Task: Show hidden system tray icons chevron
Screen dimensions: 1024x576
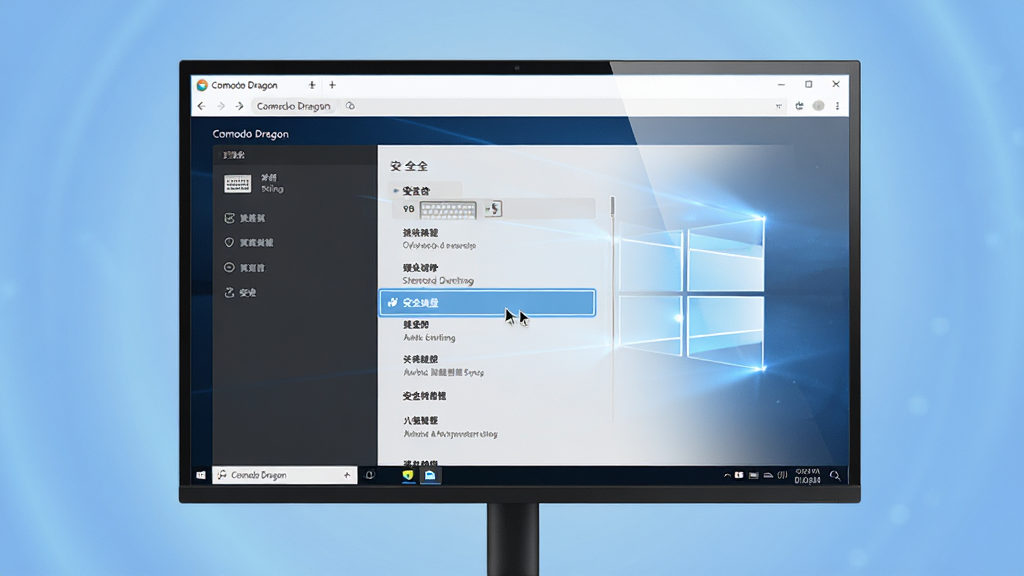Action: (x=727, y=475)
